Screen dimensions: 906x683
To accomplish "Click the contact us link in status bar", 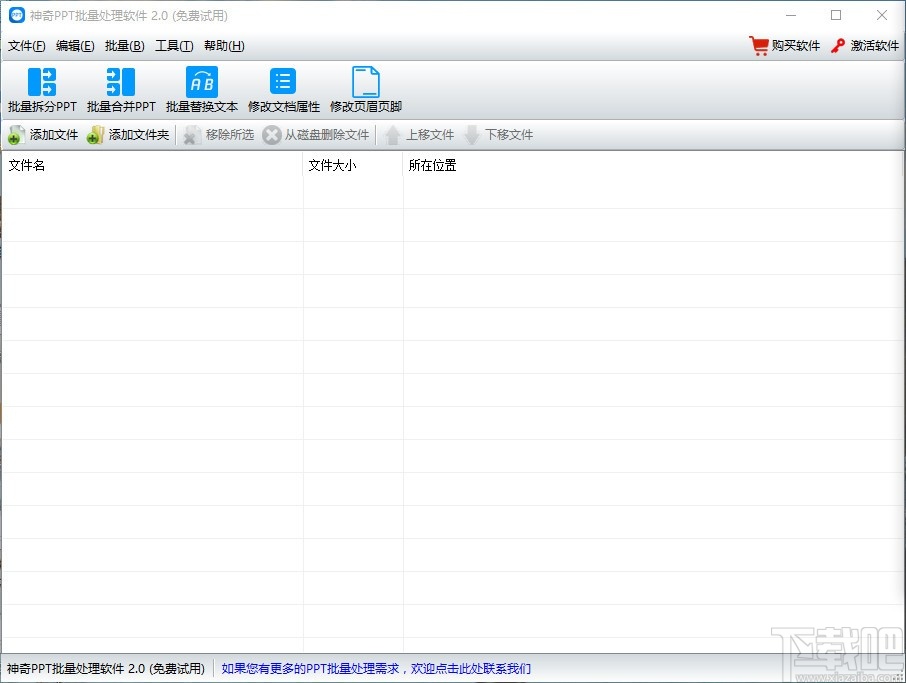I will click(x=376, y=669).
